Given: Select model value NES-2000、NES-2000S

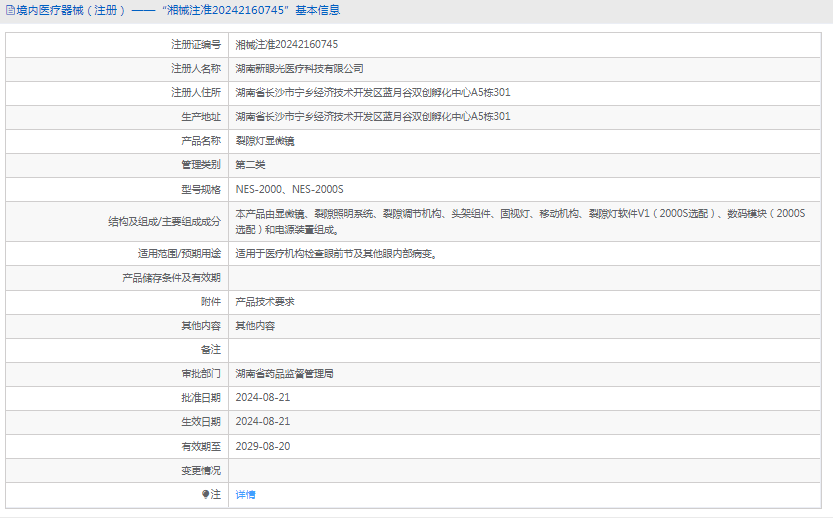Looking at the screenshot, I should [290, 189].
